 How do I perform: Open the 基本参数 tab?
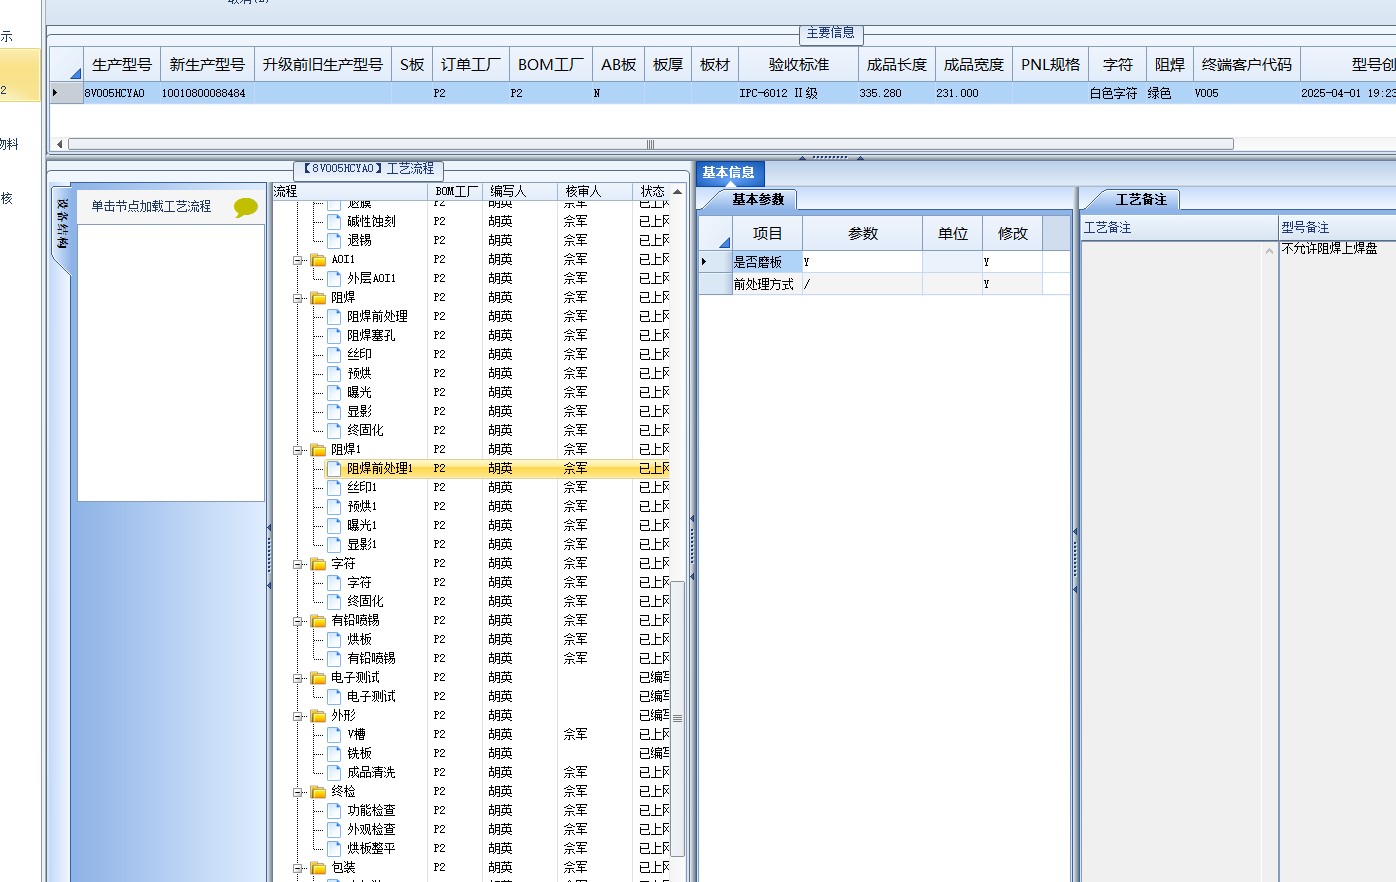(x=758, y=199)
